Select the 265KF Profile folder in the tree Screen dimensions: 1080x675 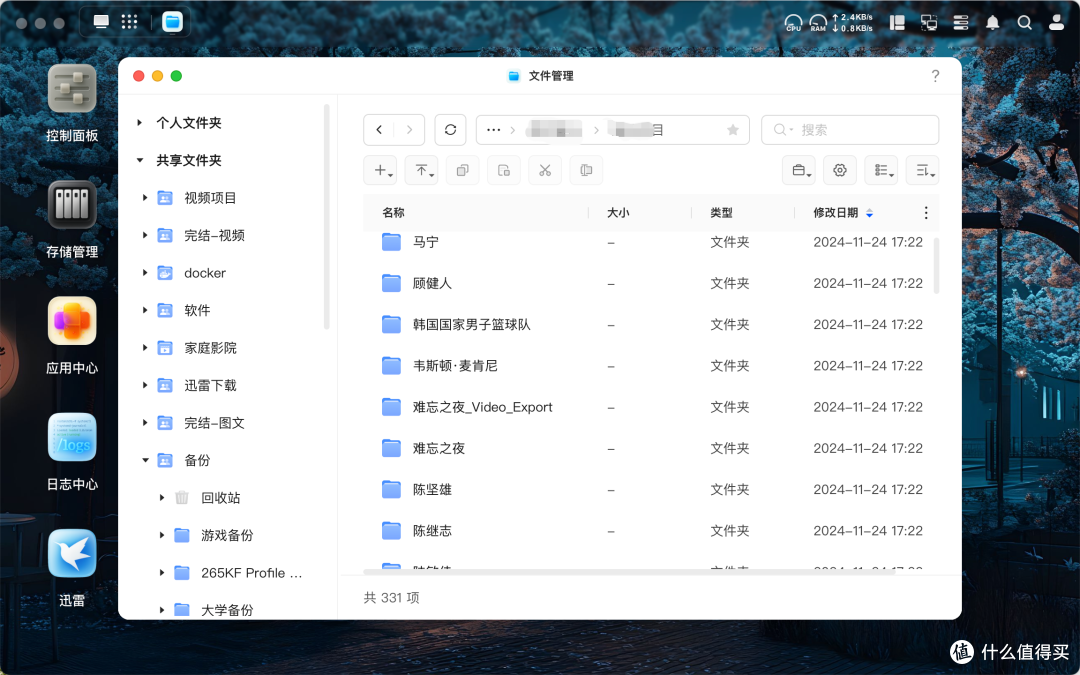(251, 573)
